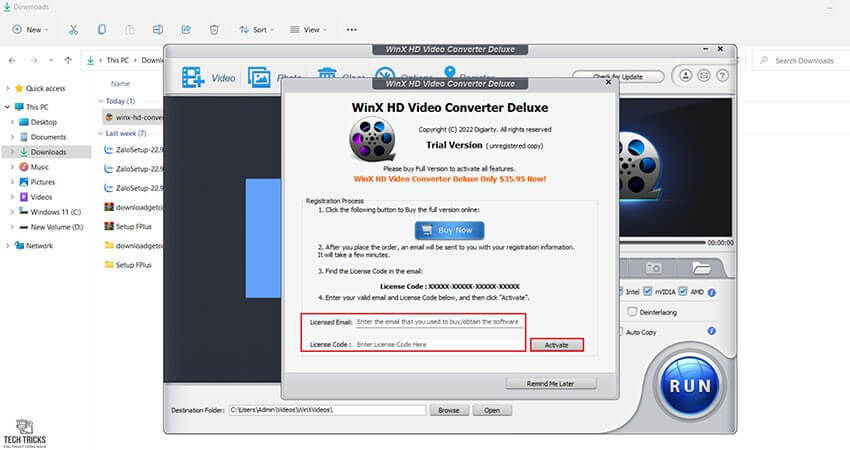Open the Video add icon in WinX toolbar
This screenshot has width=850, height=450.
tap(193, 78)
